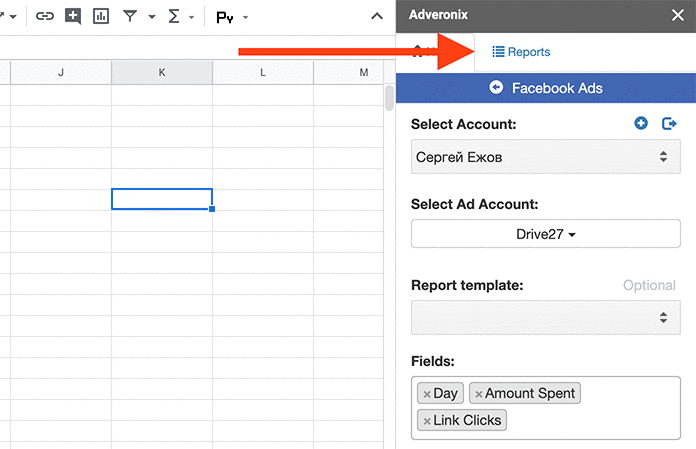
Task: Remove the Link Clicks field tag
Action: [x=427, y=421]
